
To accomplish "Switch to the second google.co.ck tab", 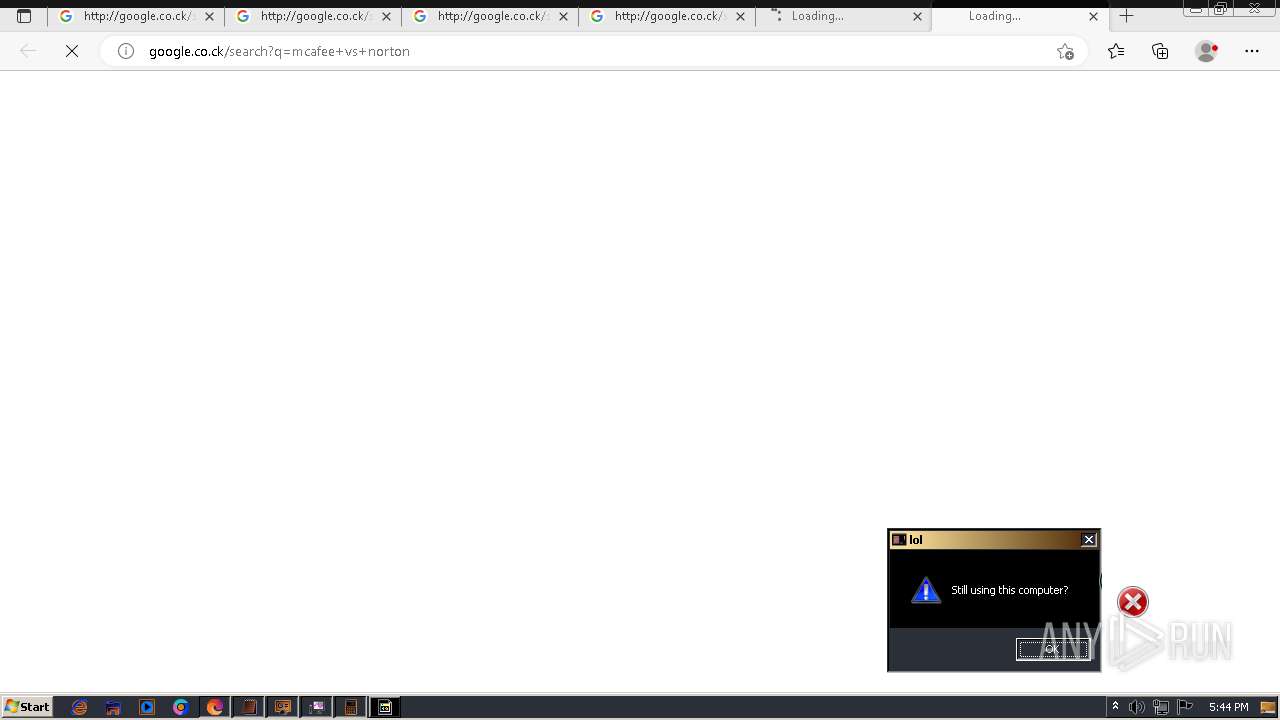I will (312, 16).
